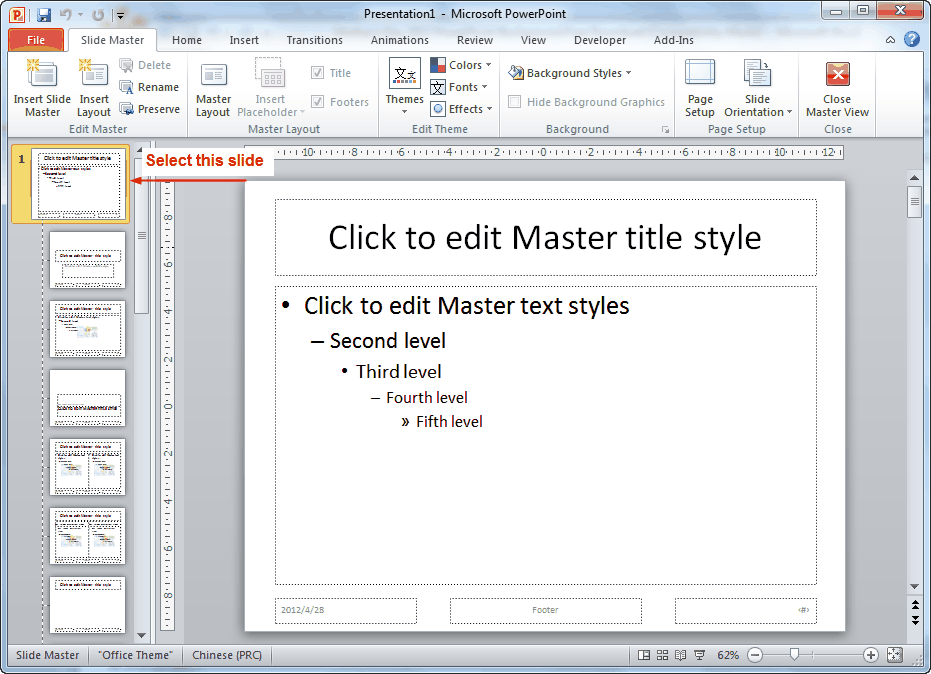Image resolution: width=931 pixels, height=674 pixels.
Task: Switch to Normal view in status bar
Action: click(x=644, y=655)
